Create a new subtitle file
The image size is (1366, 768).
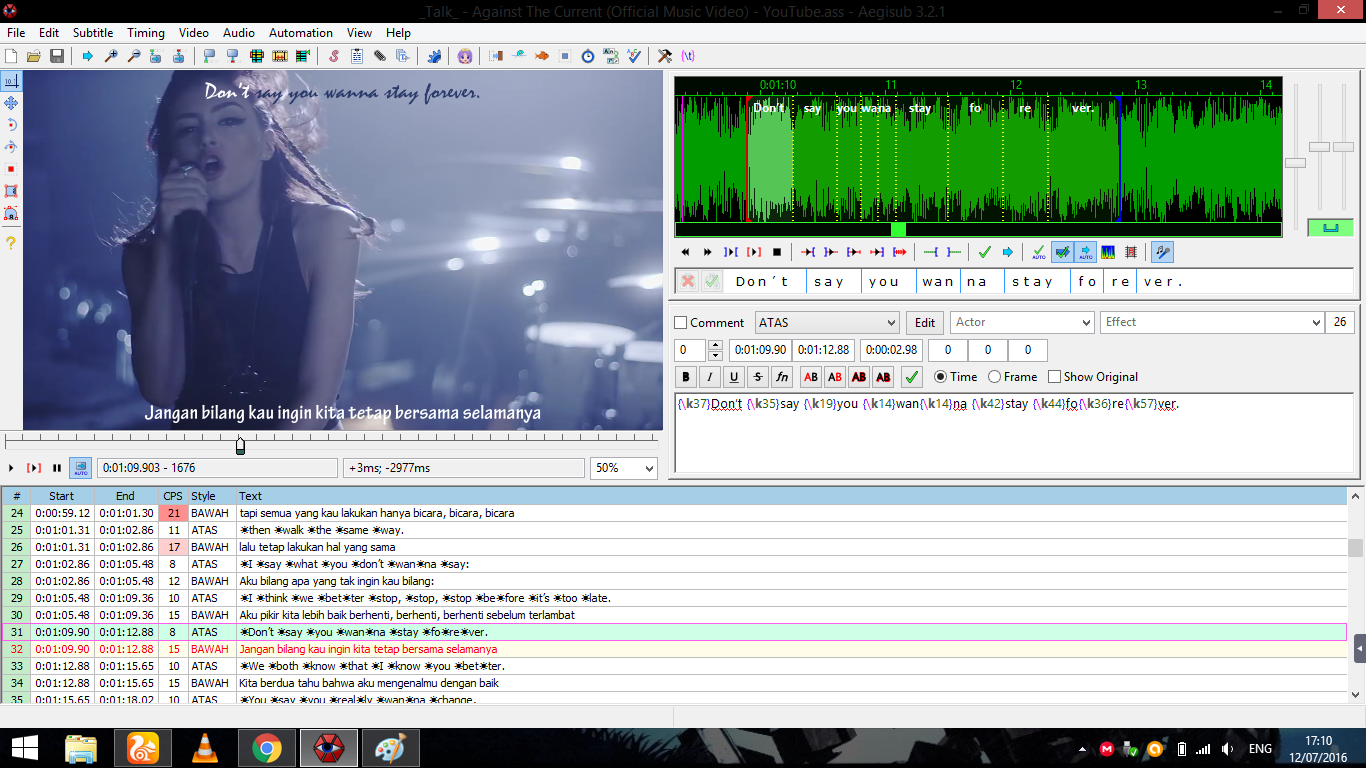[x=12, y=56]
